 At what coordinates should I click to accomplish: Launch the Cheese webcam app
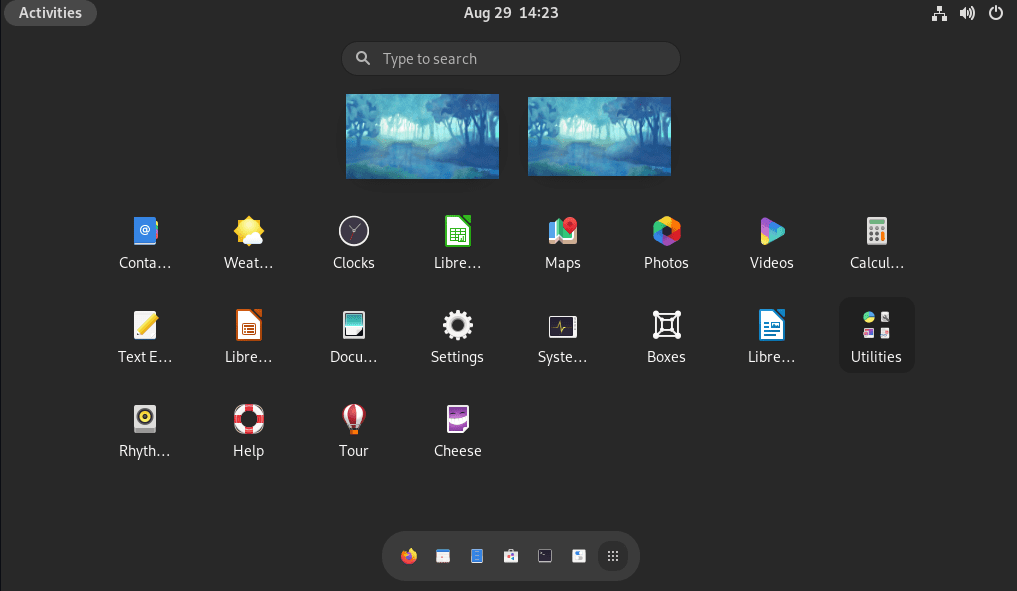click(457, 430)
